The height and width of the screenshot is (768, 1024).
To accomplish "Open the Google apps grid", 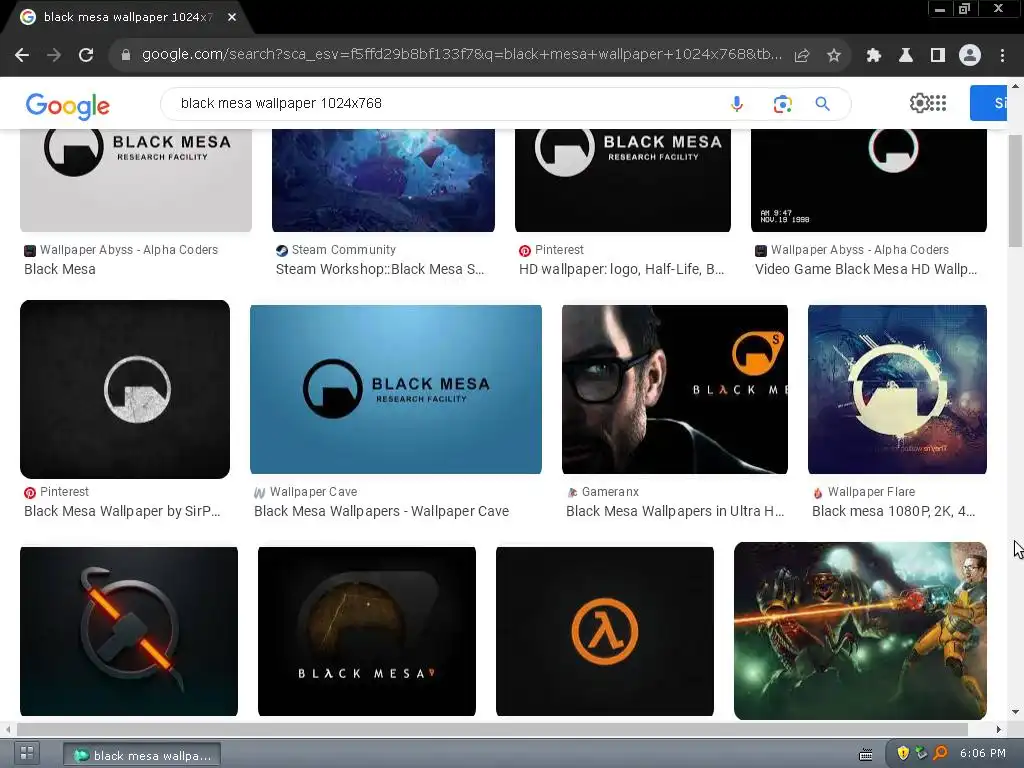I will click(x=938, y=103).
